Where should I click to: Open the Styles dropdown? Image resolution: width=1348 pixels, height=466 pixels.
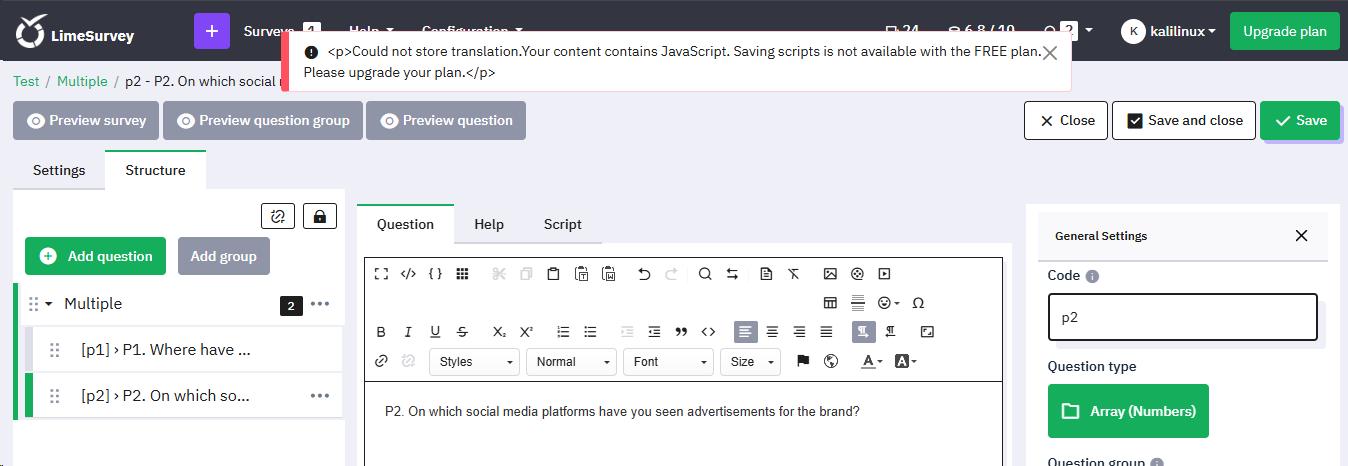click(x=474, y=362)
